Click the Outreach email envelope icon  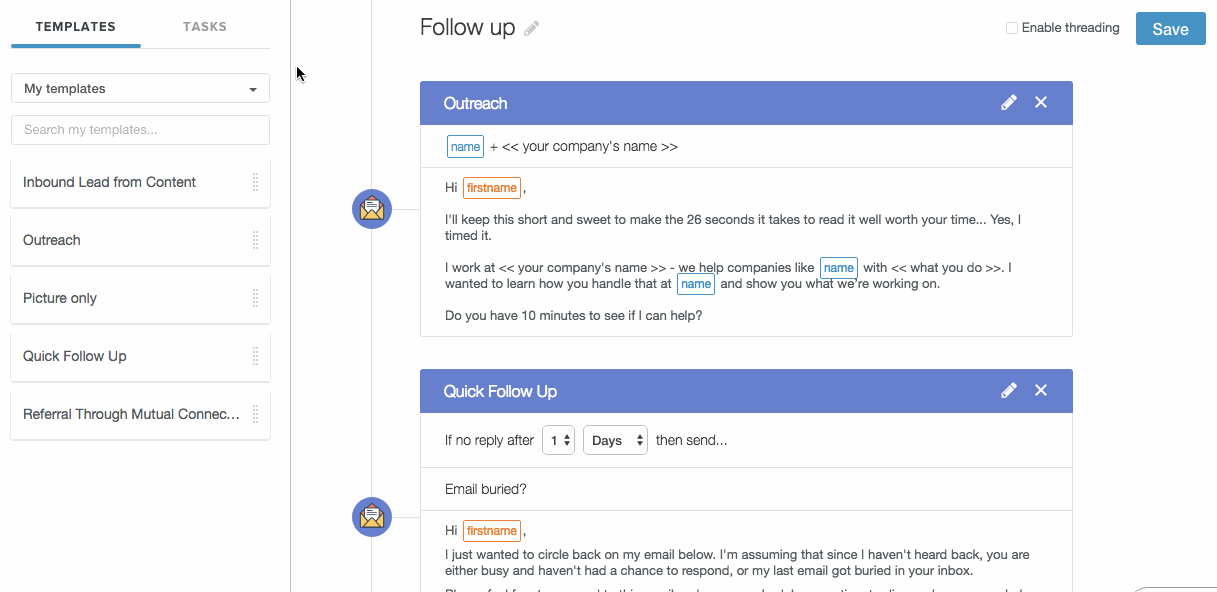point(372,209)
